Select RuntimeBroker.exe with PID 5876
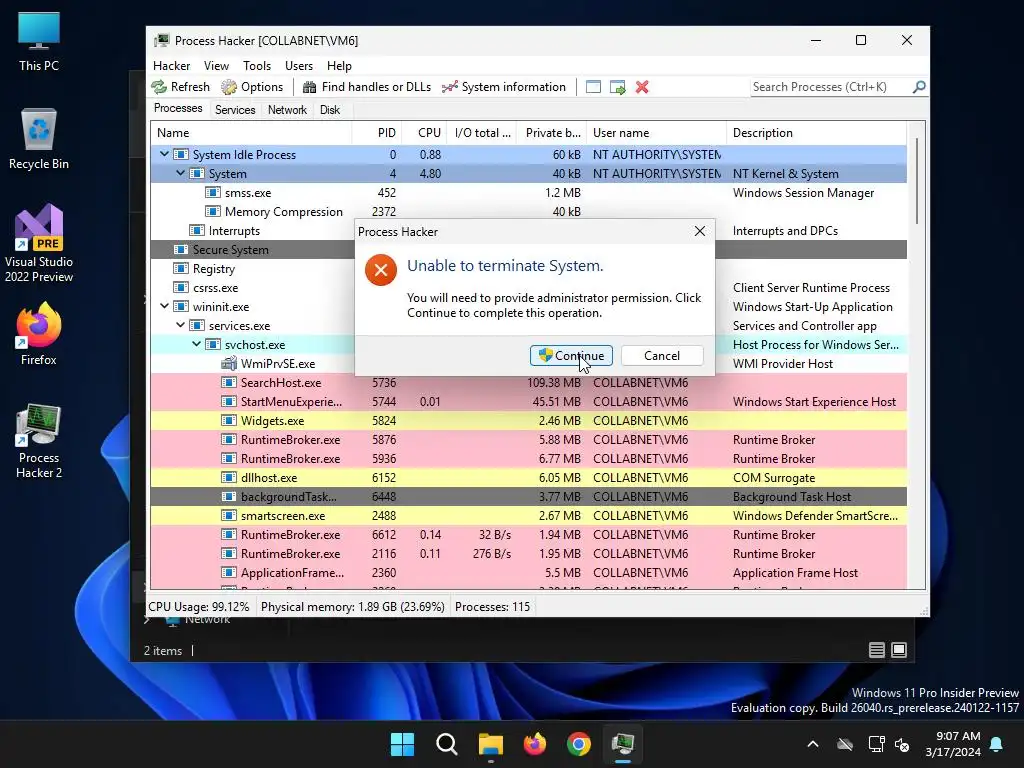The image size is (1024, 768). (529, 440)
